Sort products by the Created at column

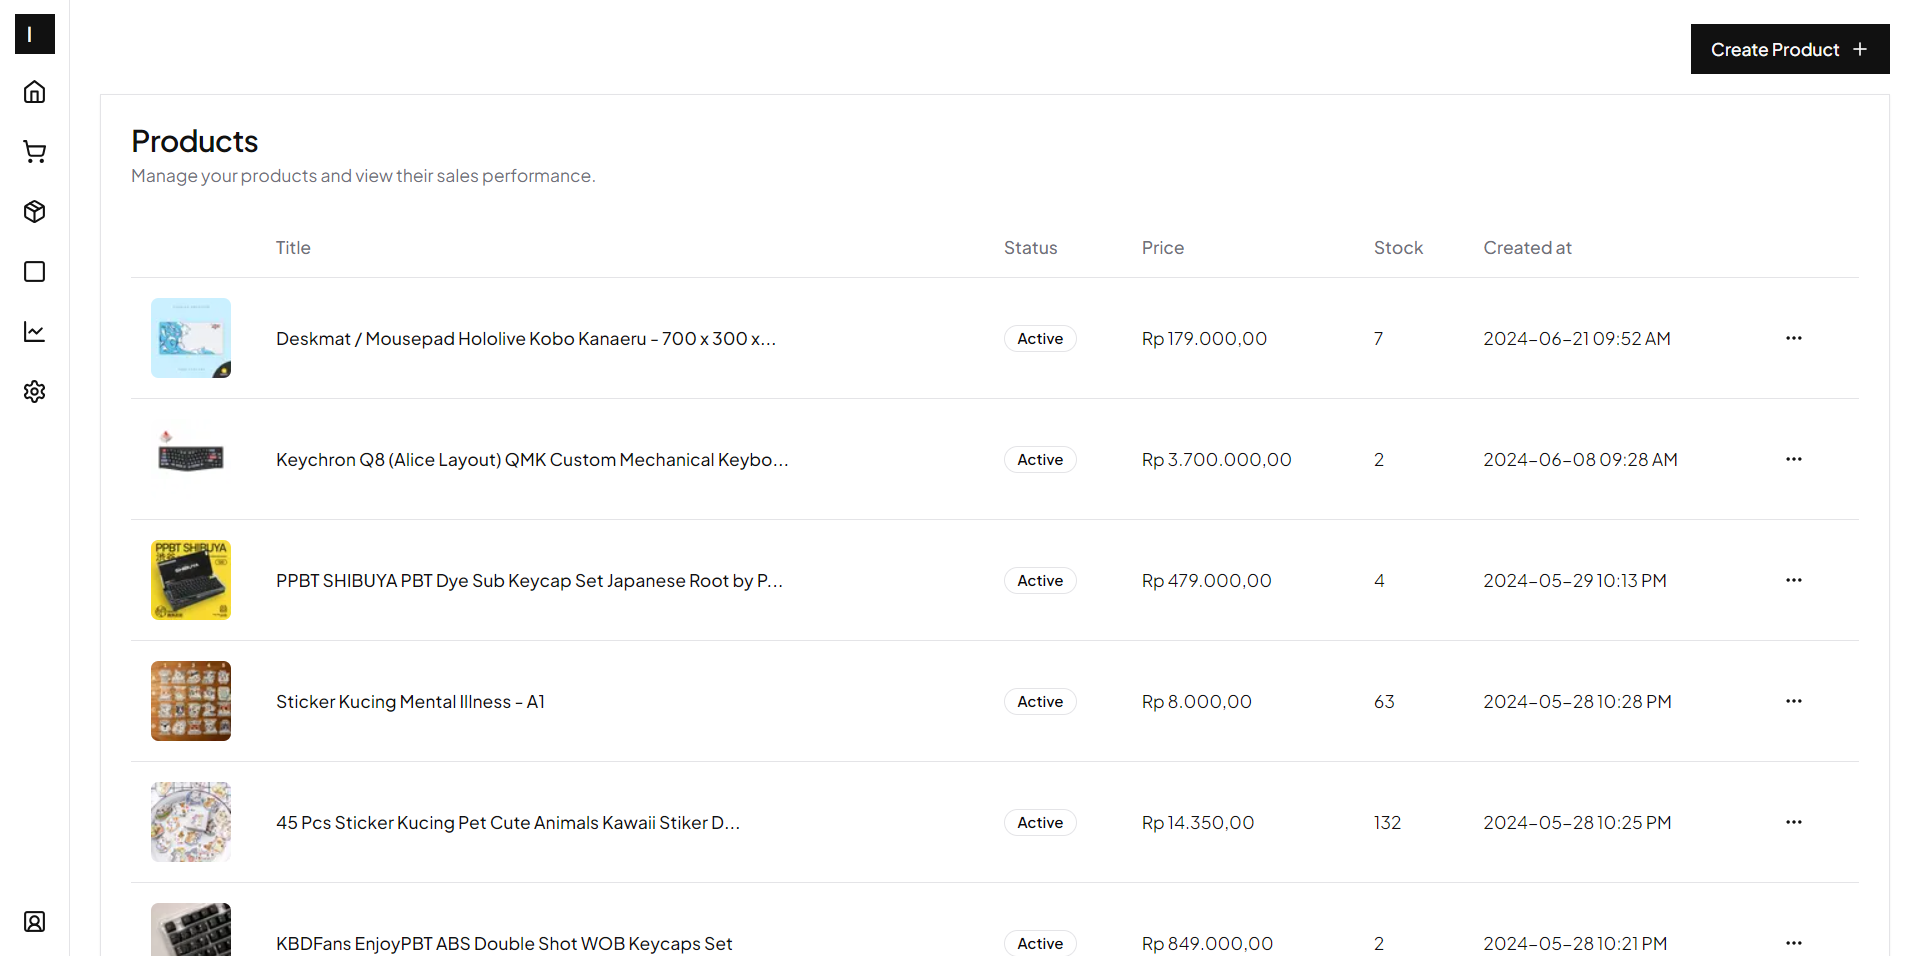coord(1527,247)
